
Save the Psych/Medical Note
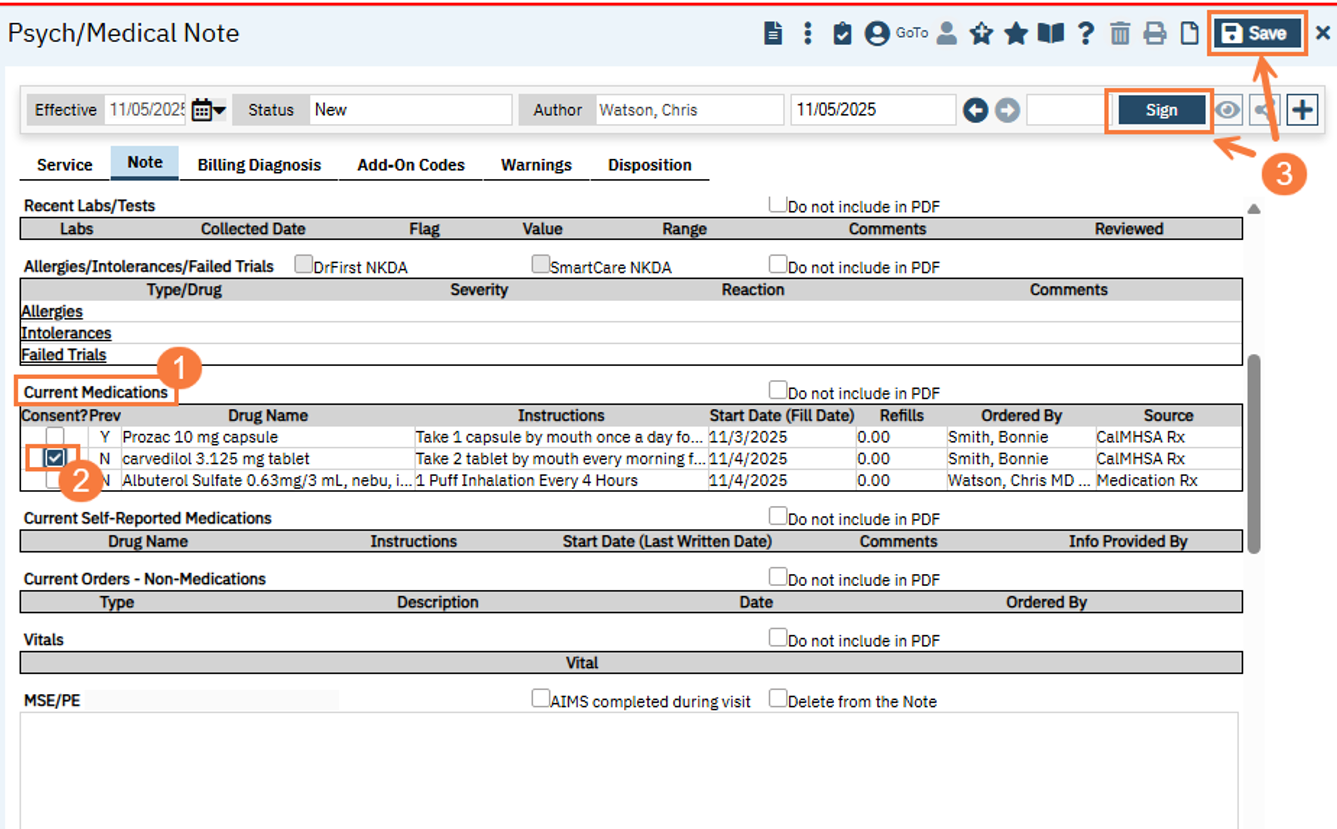pyautogui.click(x=1258, y=34)
